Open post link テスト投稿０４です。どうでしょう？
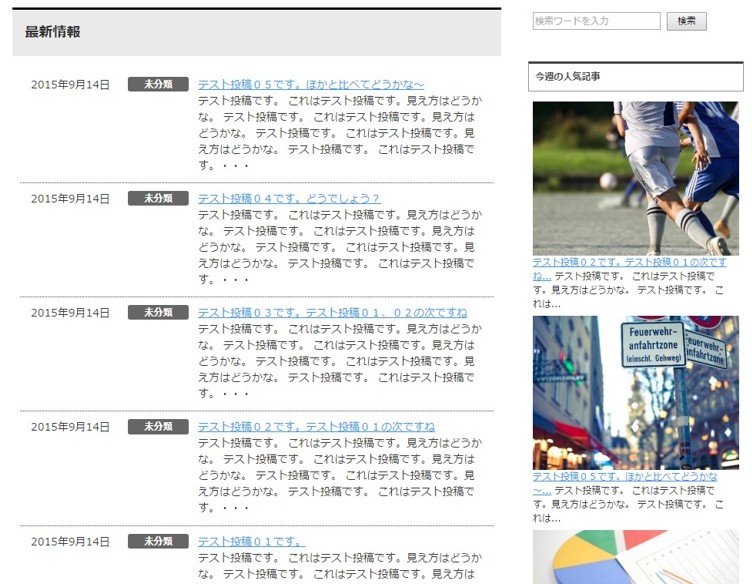The image size is (752, 584). point(289,199)
